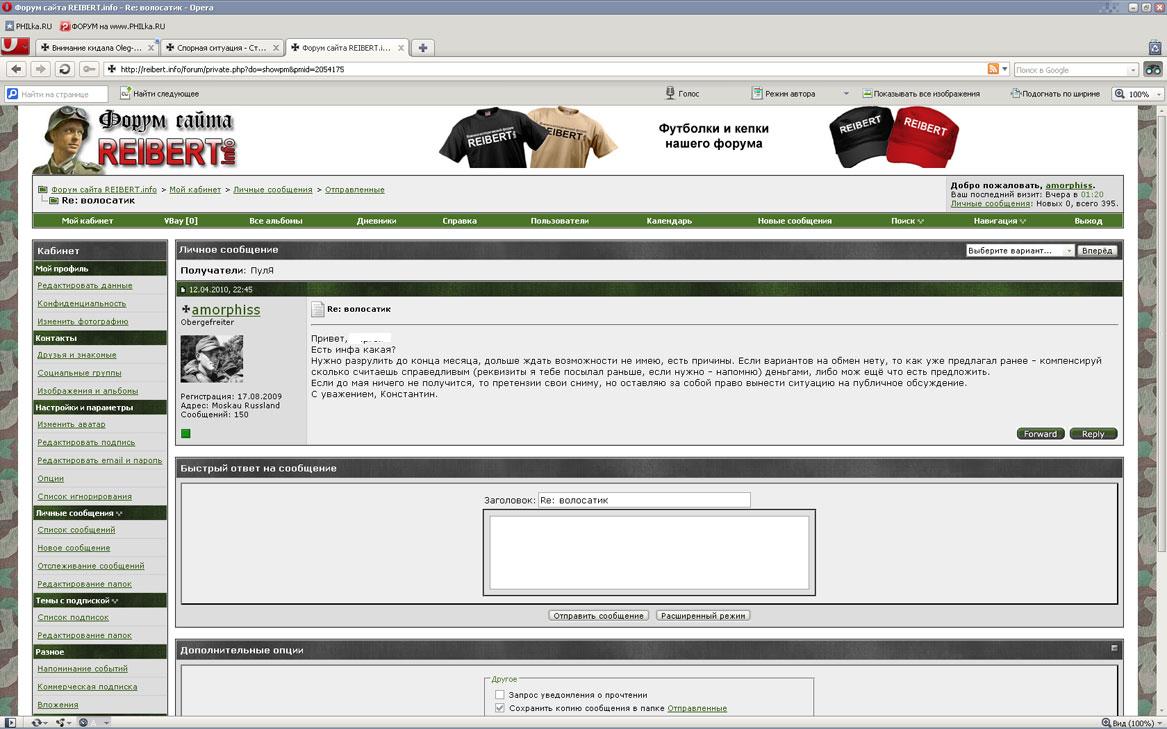Collapse the 'Дополнительные опции' panel icon

(x=1114, y=649)
